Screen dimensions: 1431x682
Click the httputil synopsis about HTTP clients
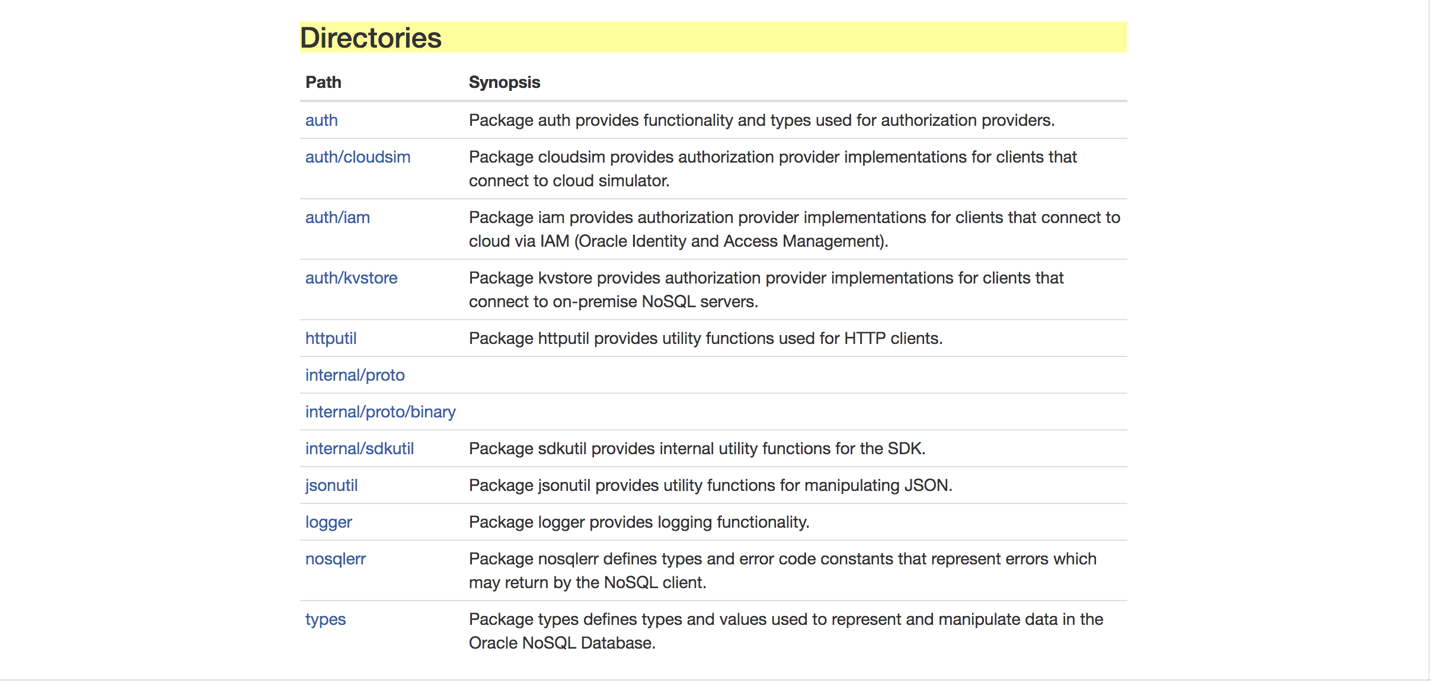705,338
